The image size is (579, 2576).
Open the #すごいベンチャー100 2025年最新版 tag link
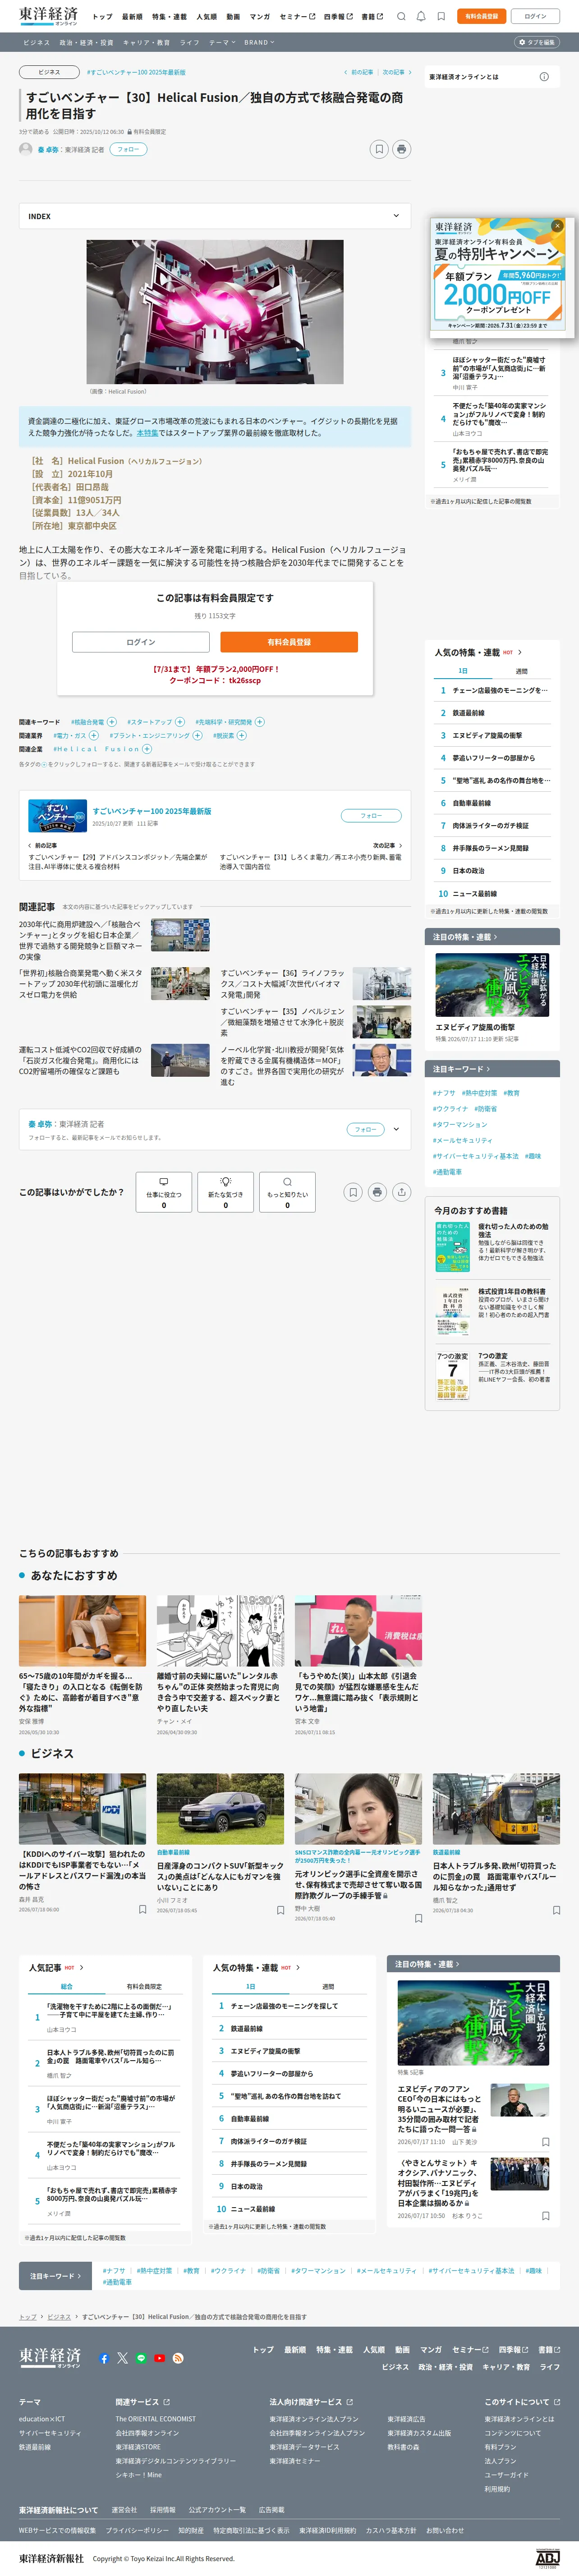point(136,72)
